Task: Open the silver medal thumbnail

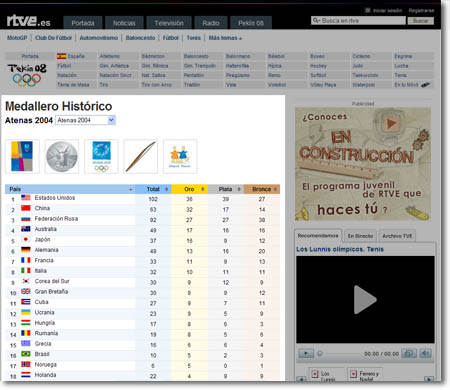Action: coord(62,156)
